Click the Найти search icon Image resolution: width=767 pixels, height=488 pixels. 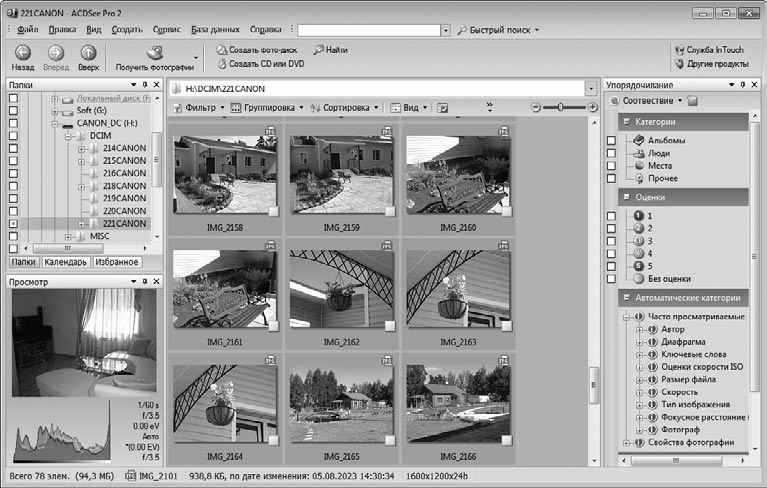pos(318,49)
